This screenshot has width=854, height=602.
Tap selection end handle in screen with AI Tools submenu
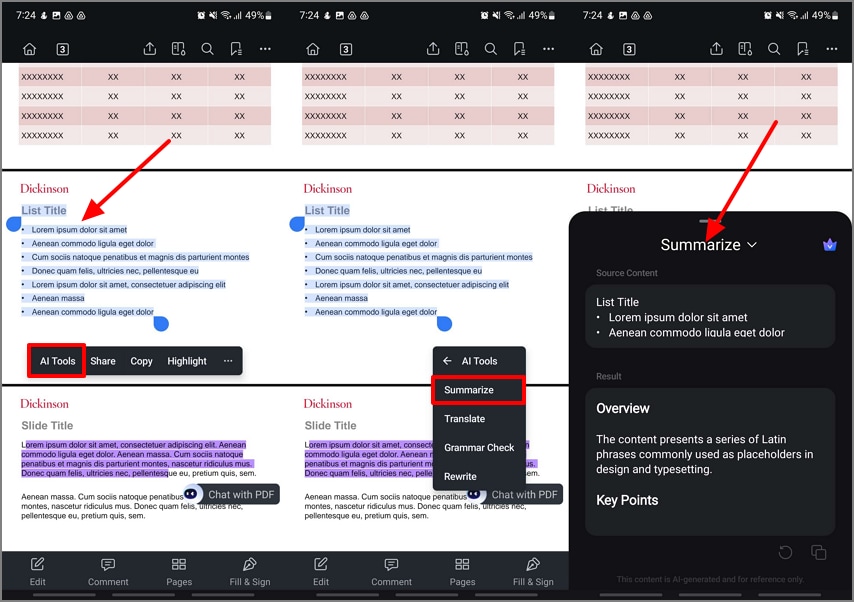[x=444, y=324]
